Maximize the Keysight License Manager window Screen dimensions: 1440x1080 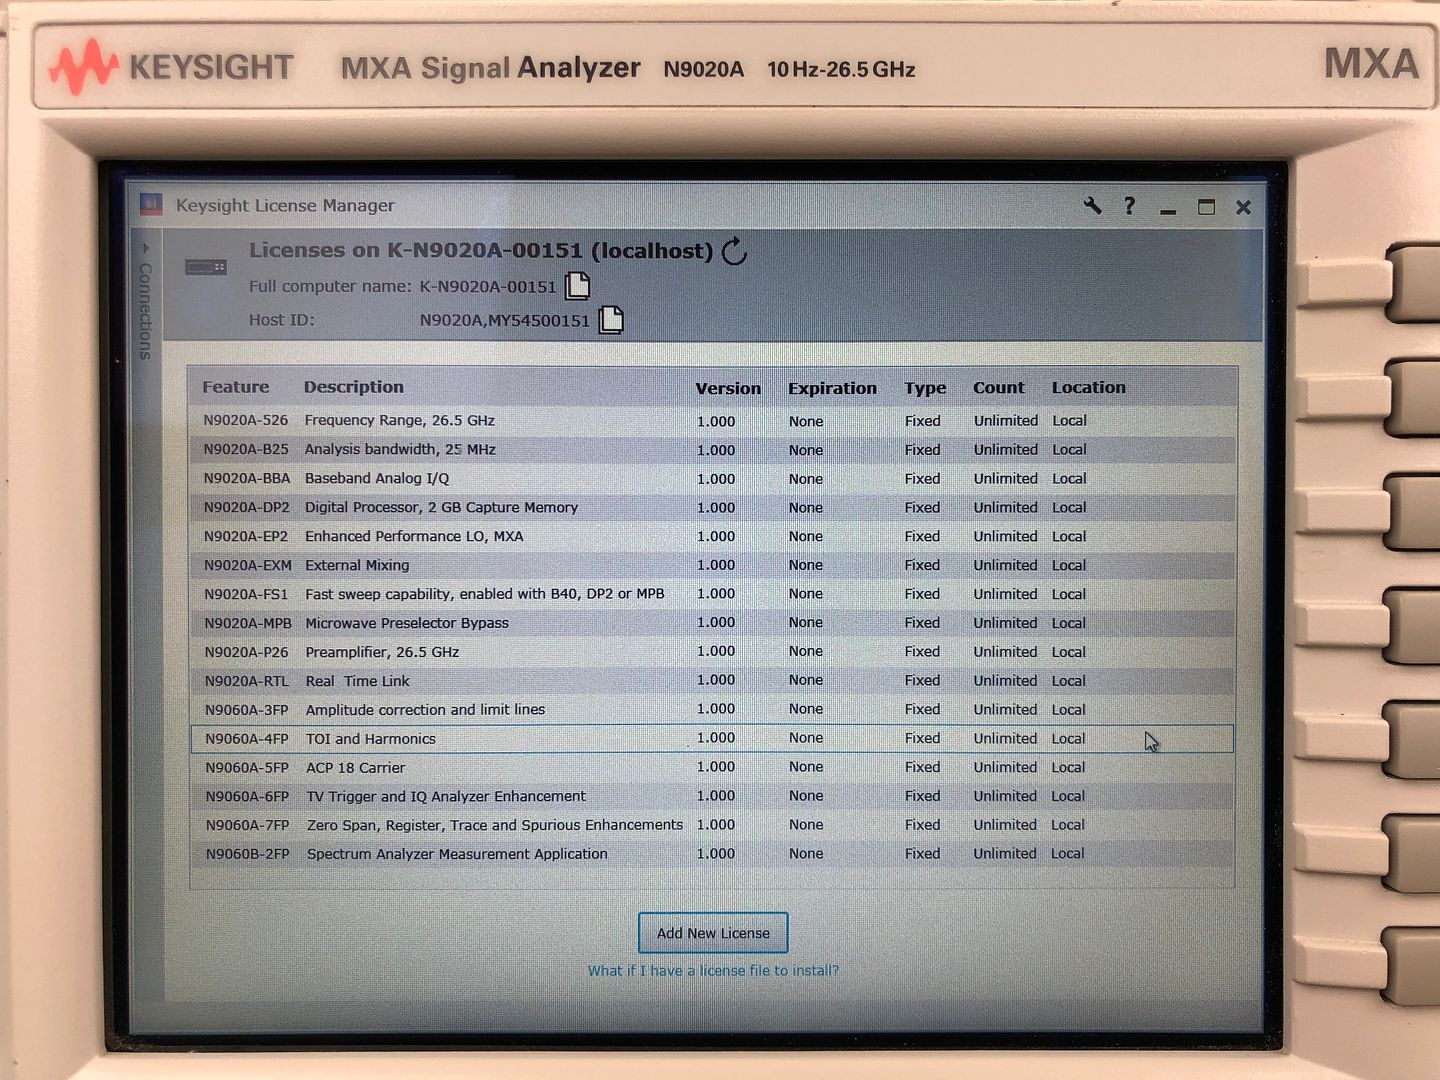(1206, 207)
